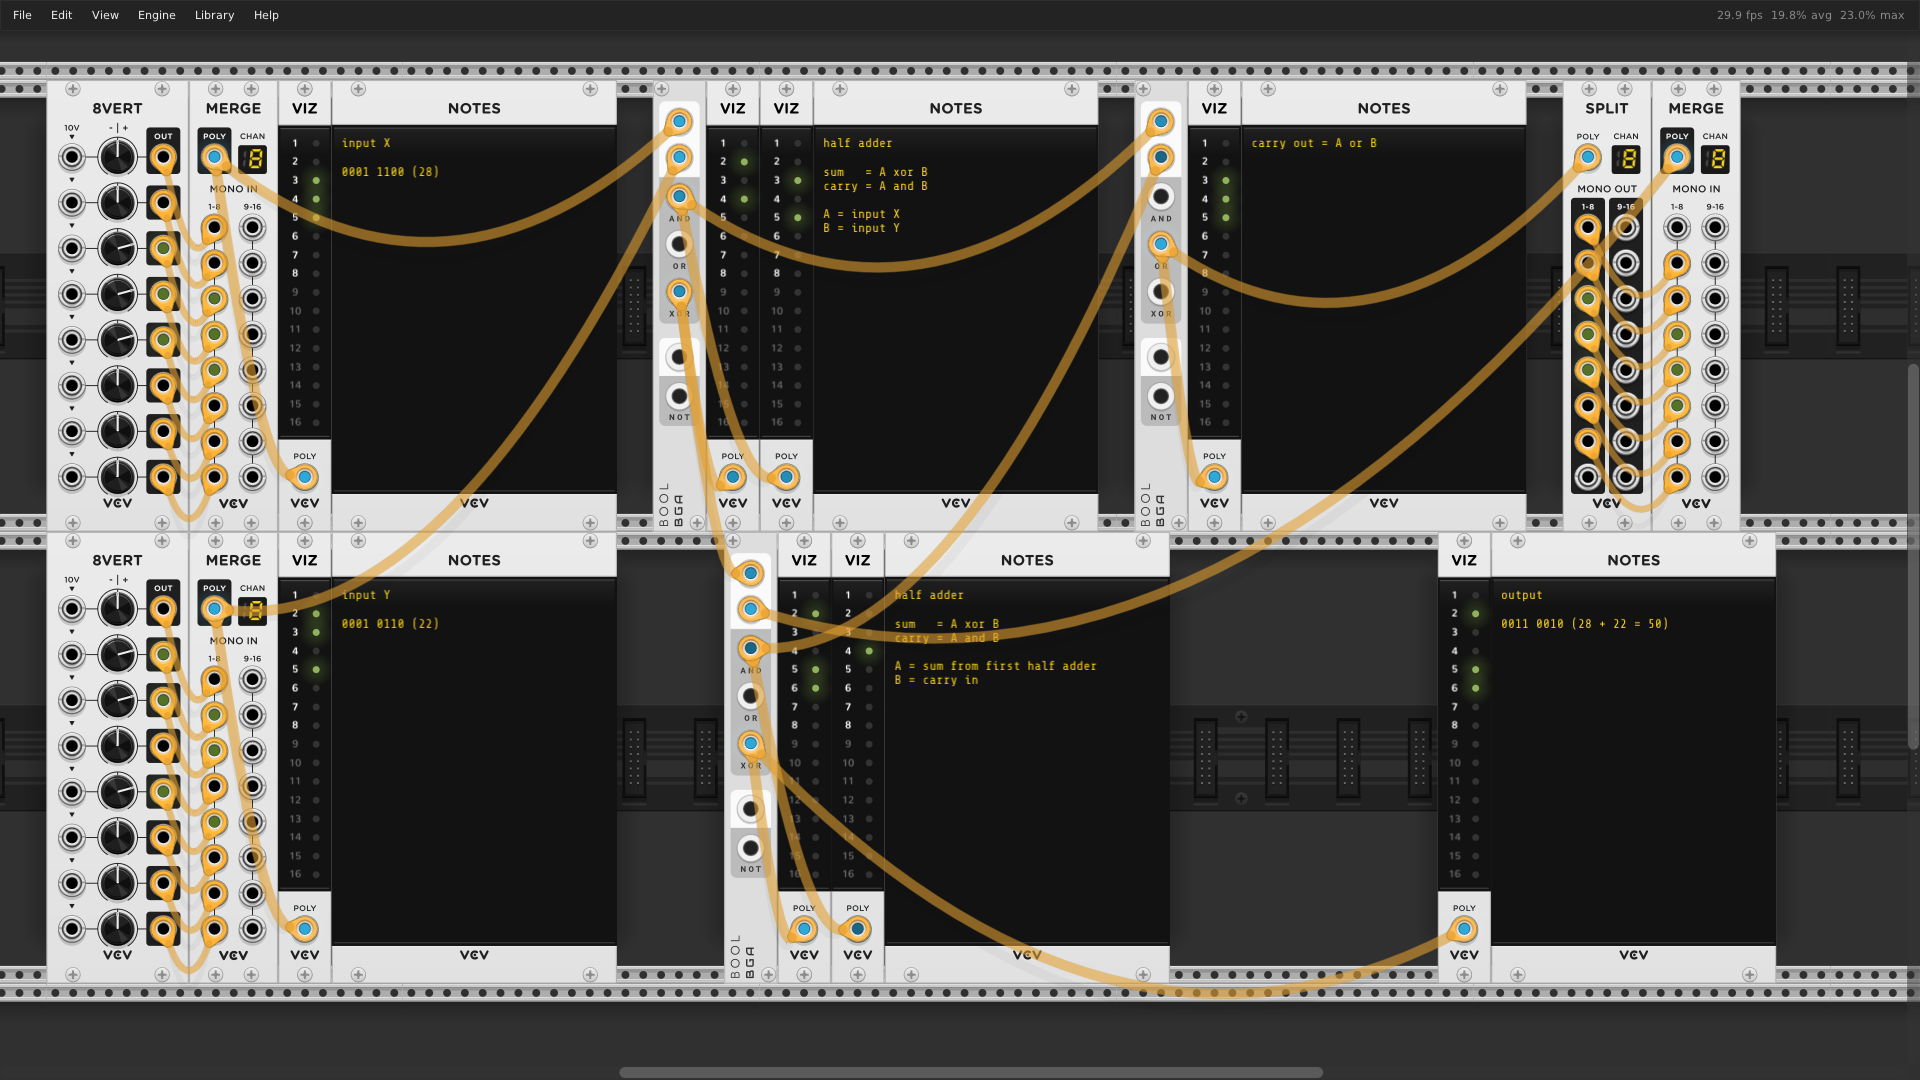
Task: Click top input port of upper 8VERT module
Action: [71, 157]
